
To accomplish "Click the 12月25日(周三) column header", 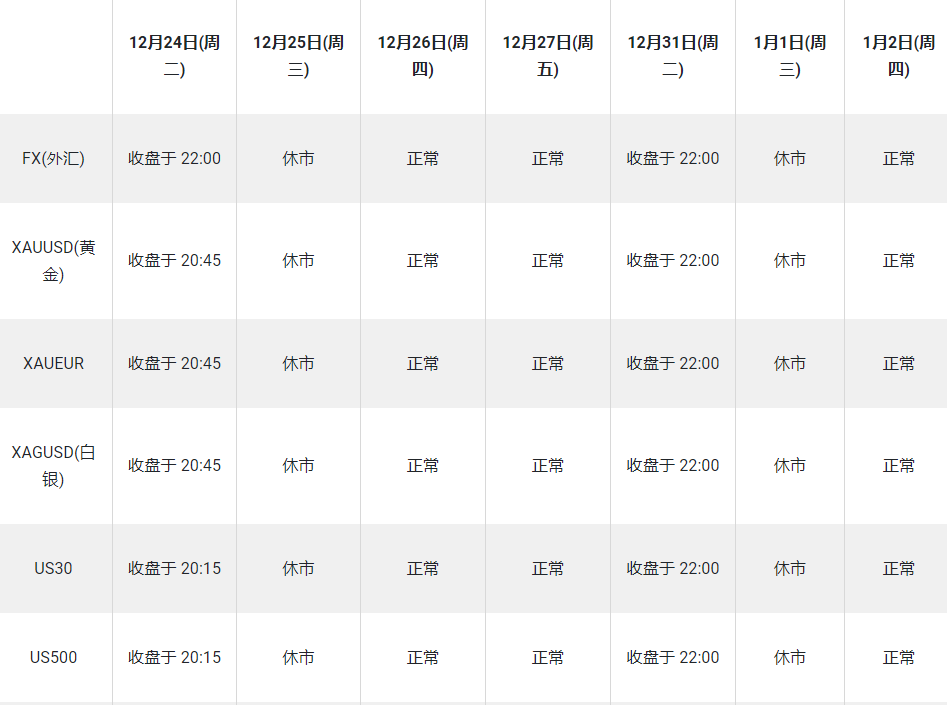I will click(x=298, y=56).
